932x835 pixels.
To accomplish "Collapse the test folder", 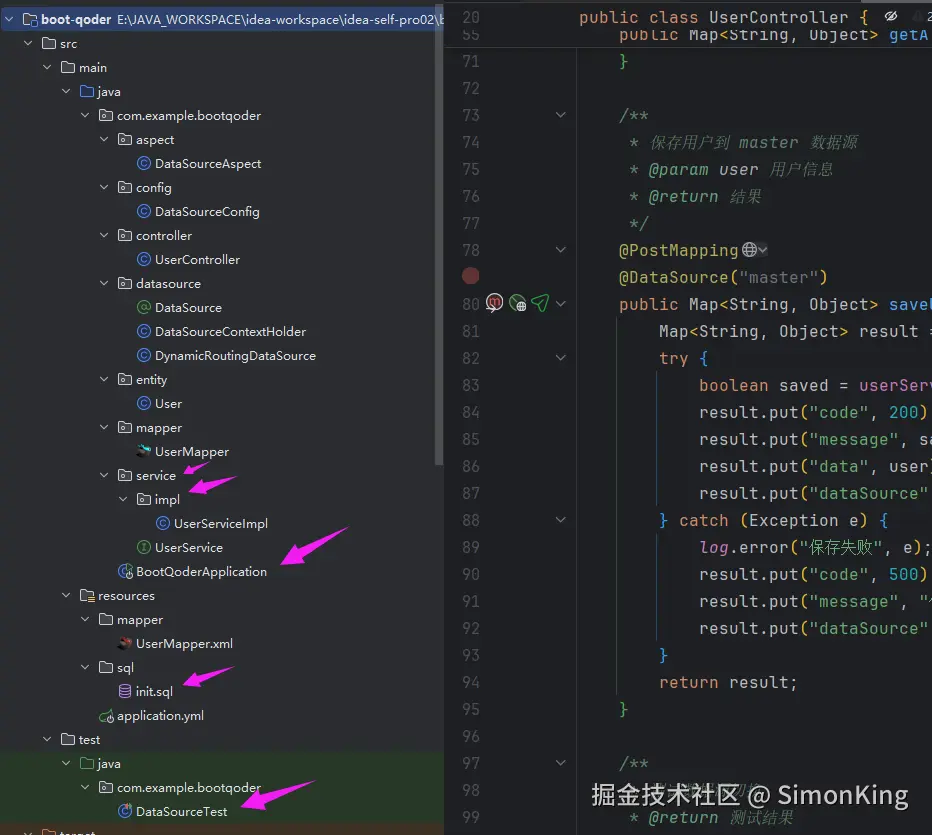I will pos(47,739).
